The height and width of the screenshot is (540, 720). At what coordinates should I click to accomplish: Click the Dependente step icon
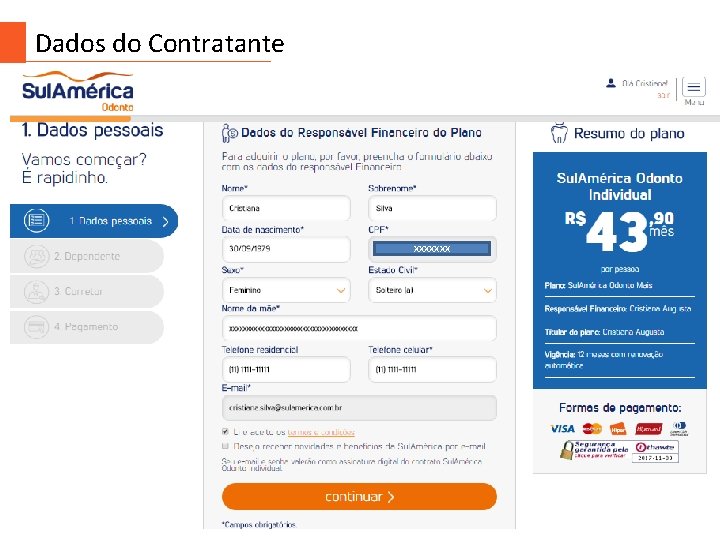(x=37, y=256)
